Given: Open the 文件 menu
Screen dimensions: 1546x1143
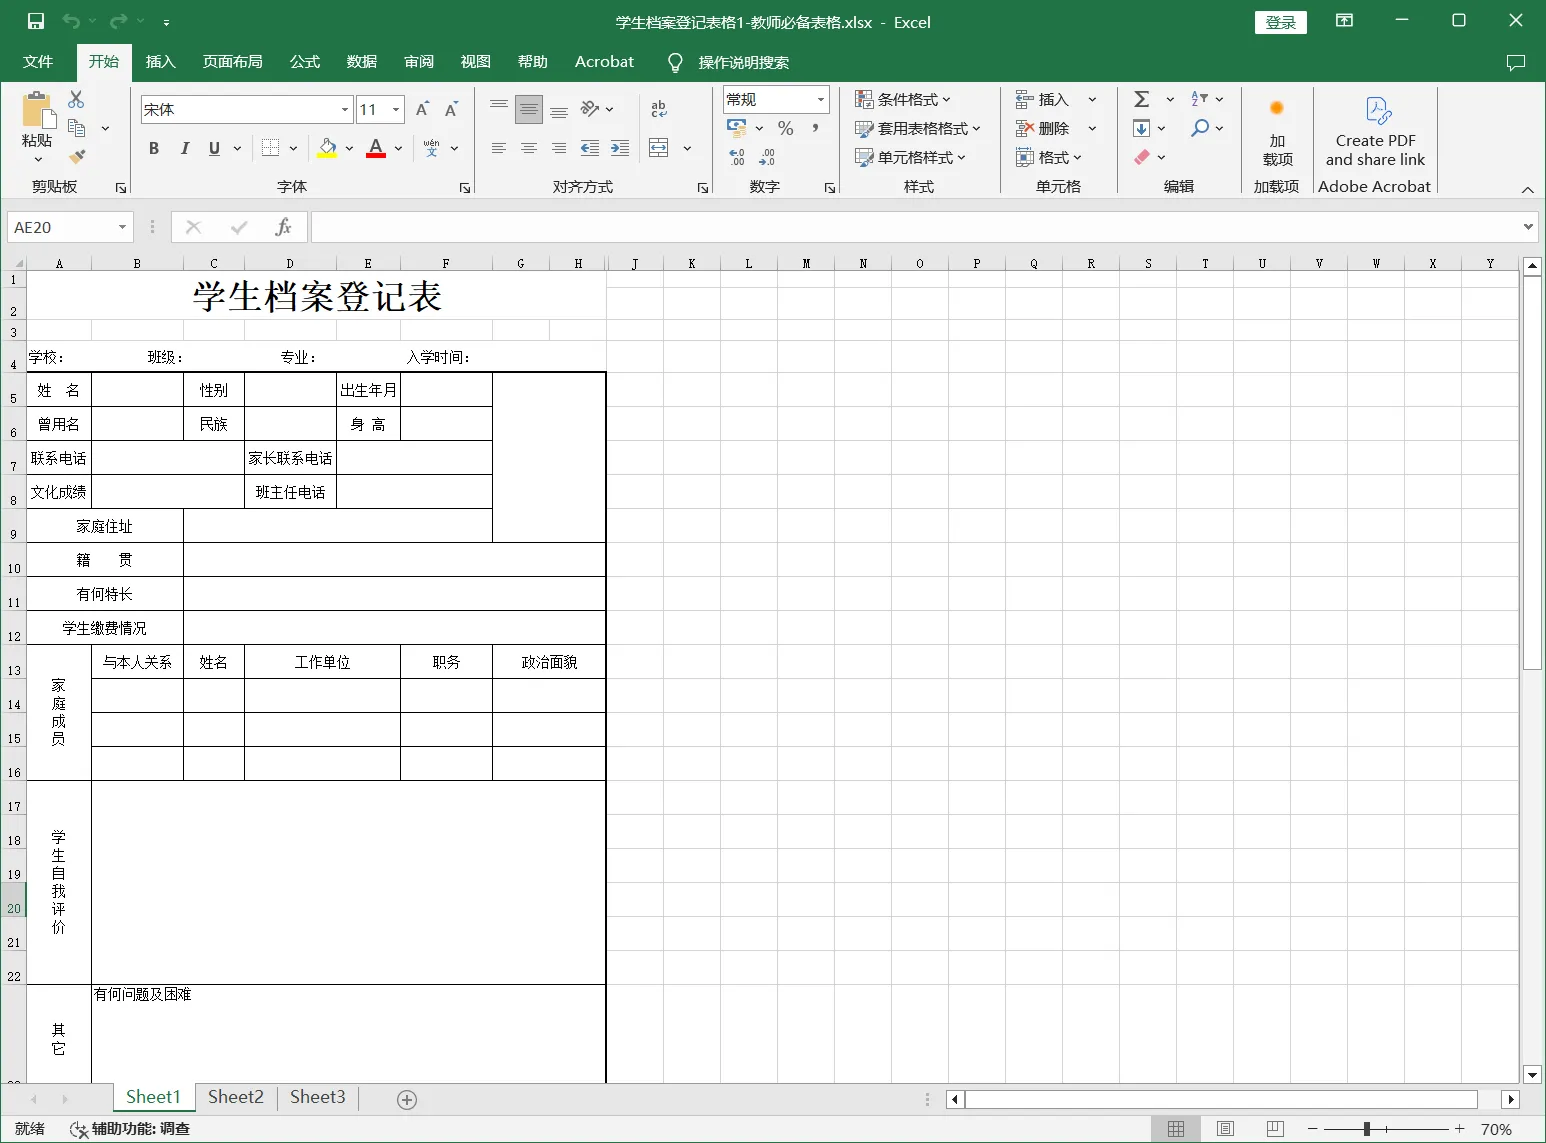Looking at the screenshot, I should tap(38, 62).
